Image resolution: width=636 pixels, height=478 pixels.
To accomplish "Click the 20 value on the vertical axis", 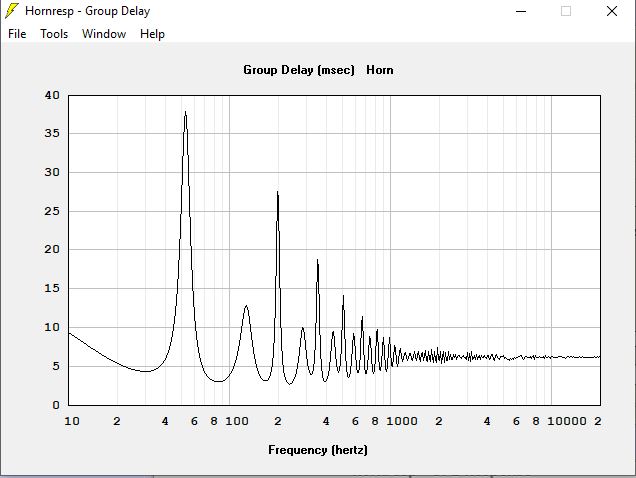I will (52, 249).
